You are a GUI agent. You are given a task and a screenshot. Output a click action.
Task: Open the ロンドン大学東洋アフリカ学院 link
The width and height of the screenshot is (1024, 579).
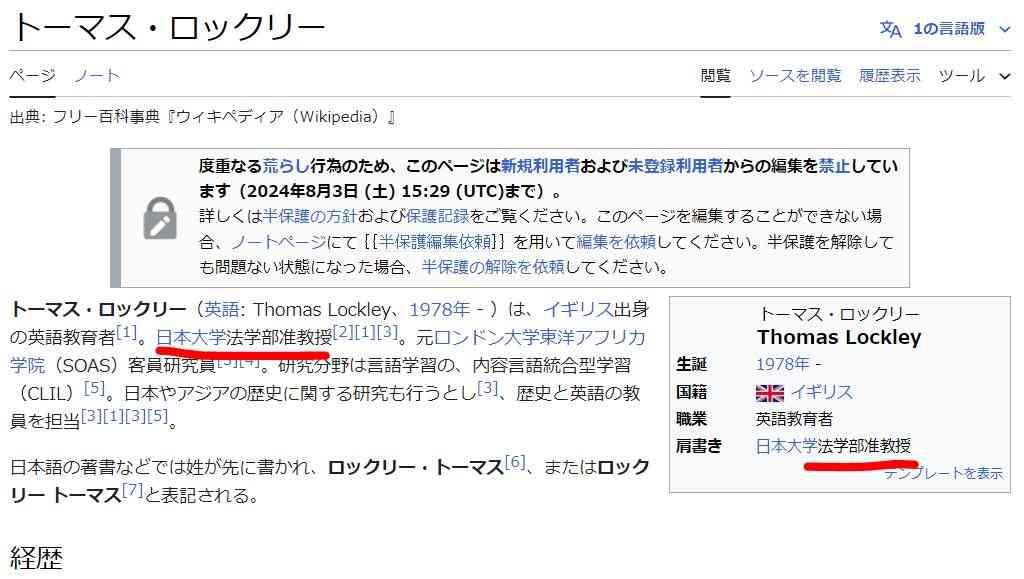coord(539,337)
